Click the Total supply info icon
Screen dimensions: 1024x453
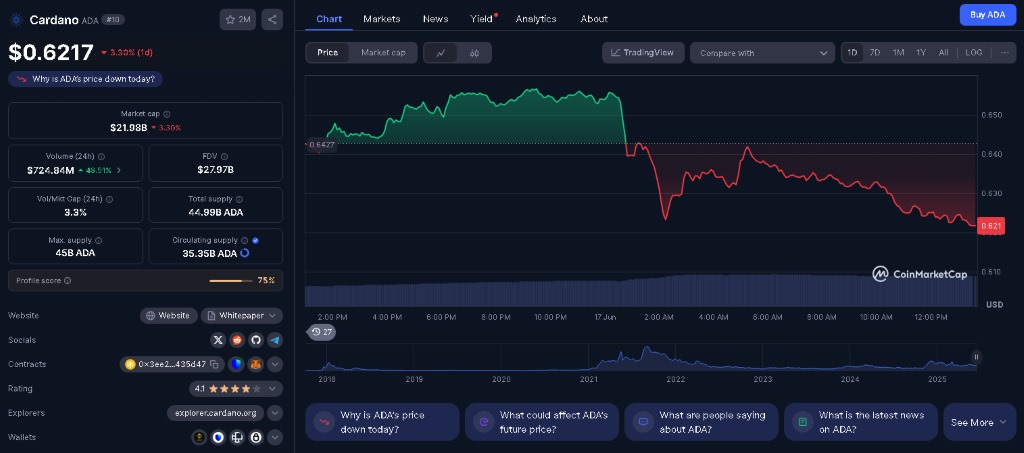pyautogui.click(x=239, y=199)
